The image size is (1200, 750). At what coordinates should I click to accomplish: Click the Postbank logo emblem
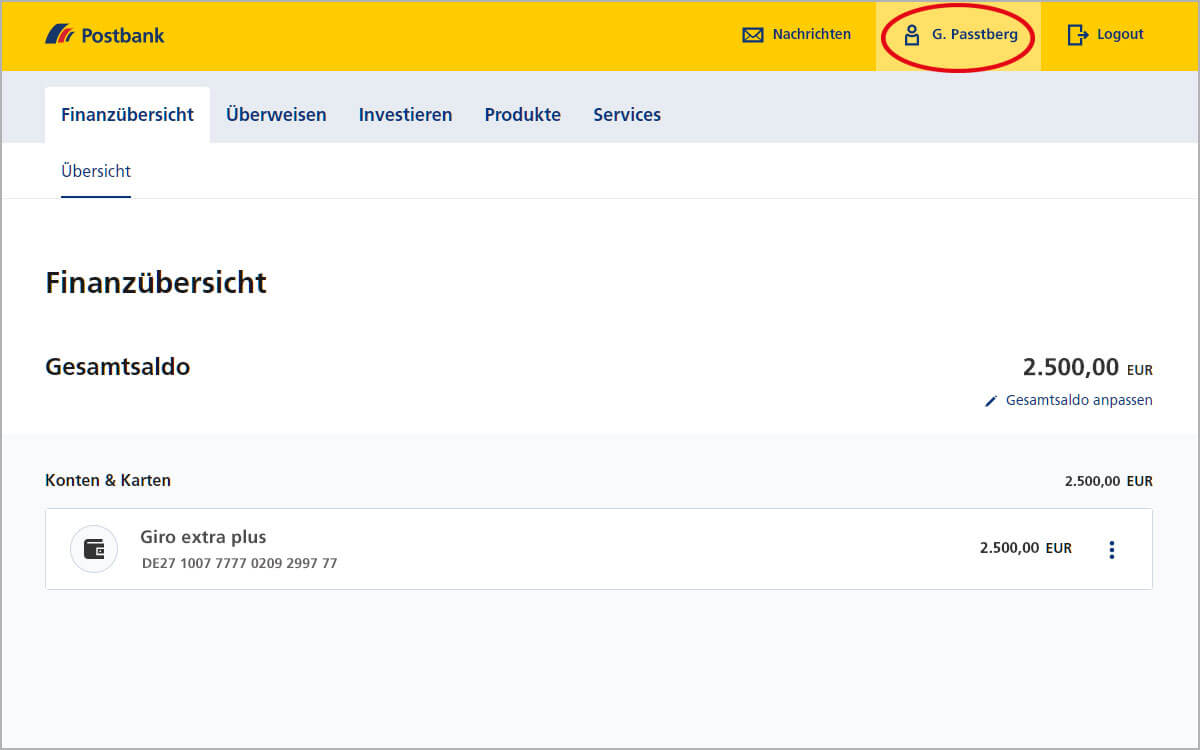pos(60,35)
